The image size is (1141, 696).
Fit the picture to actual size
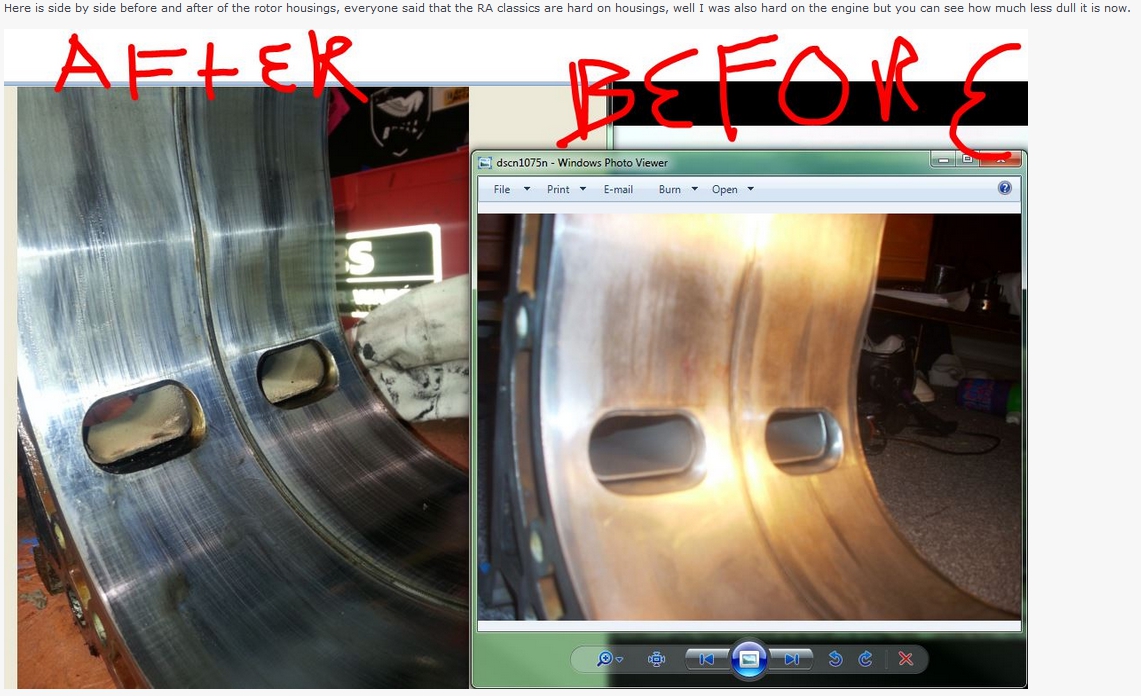click(656, 659)
